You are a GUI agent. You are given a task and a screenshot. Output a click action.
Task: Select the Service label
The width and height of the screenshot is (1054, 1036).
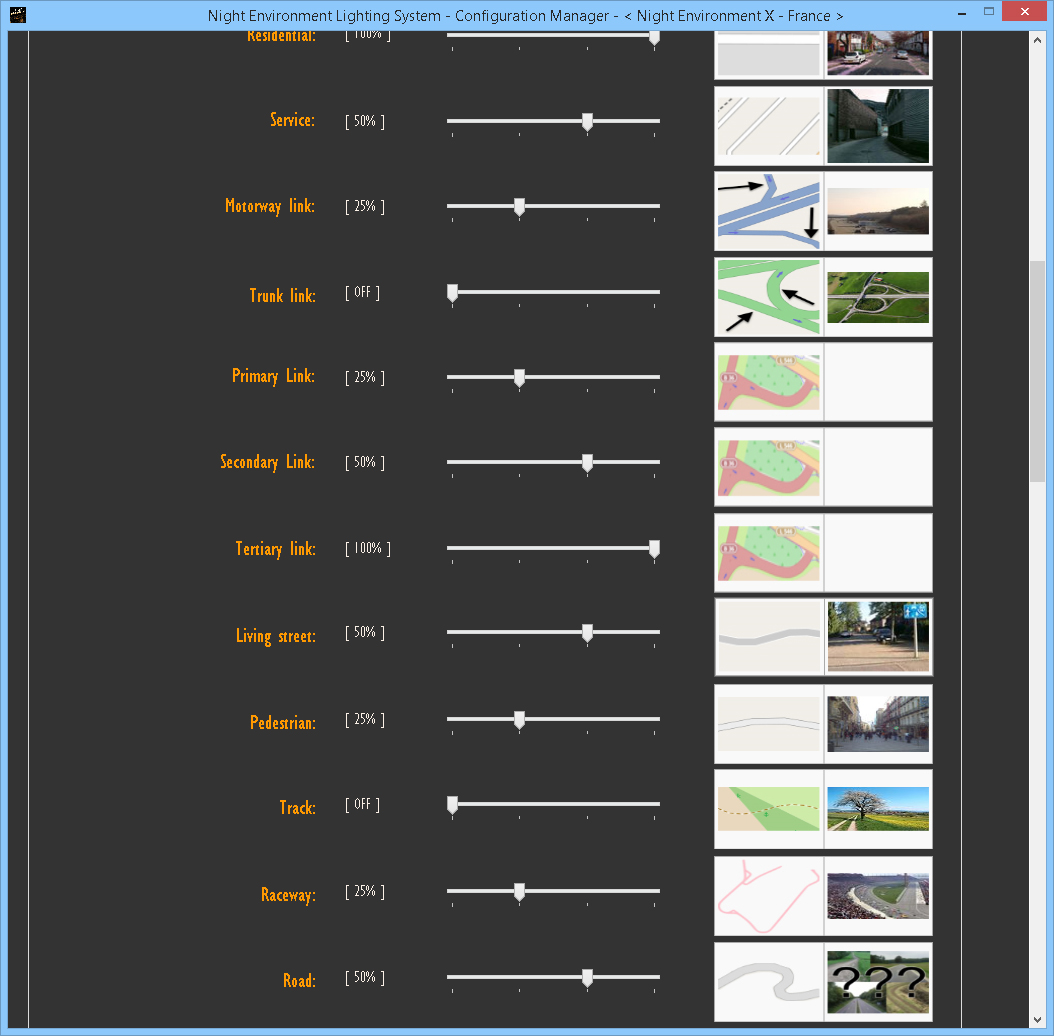[292, 120]
